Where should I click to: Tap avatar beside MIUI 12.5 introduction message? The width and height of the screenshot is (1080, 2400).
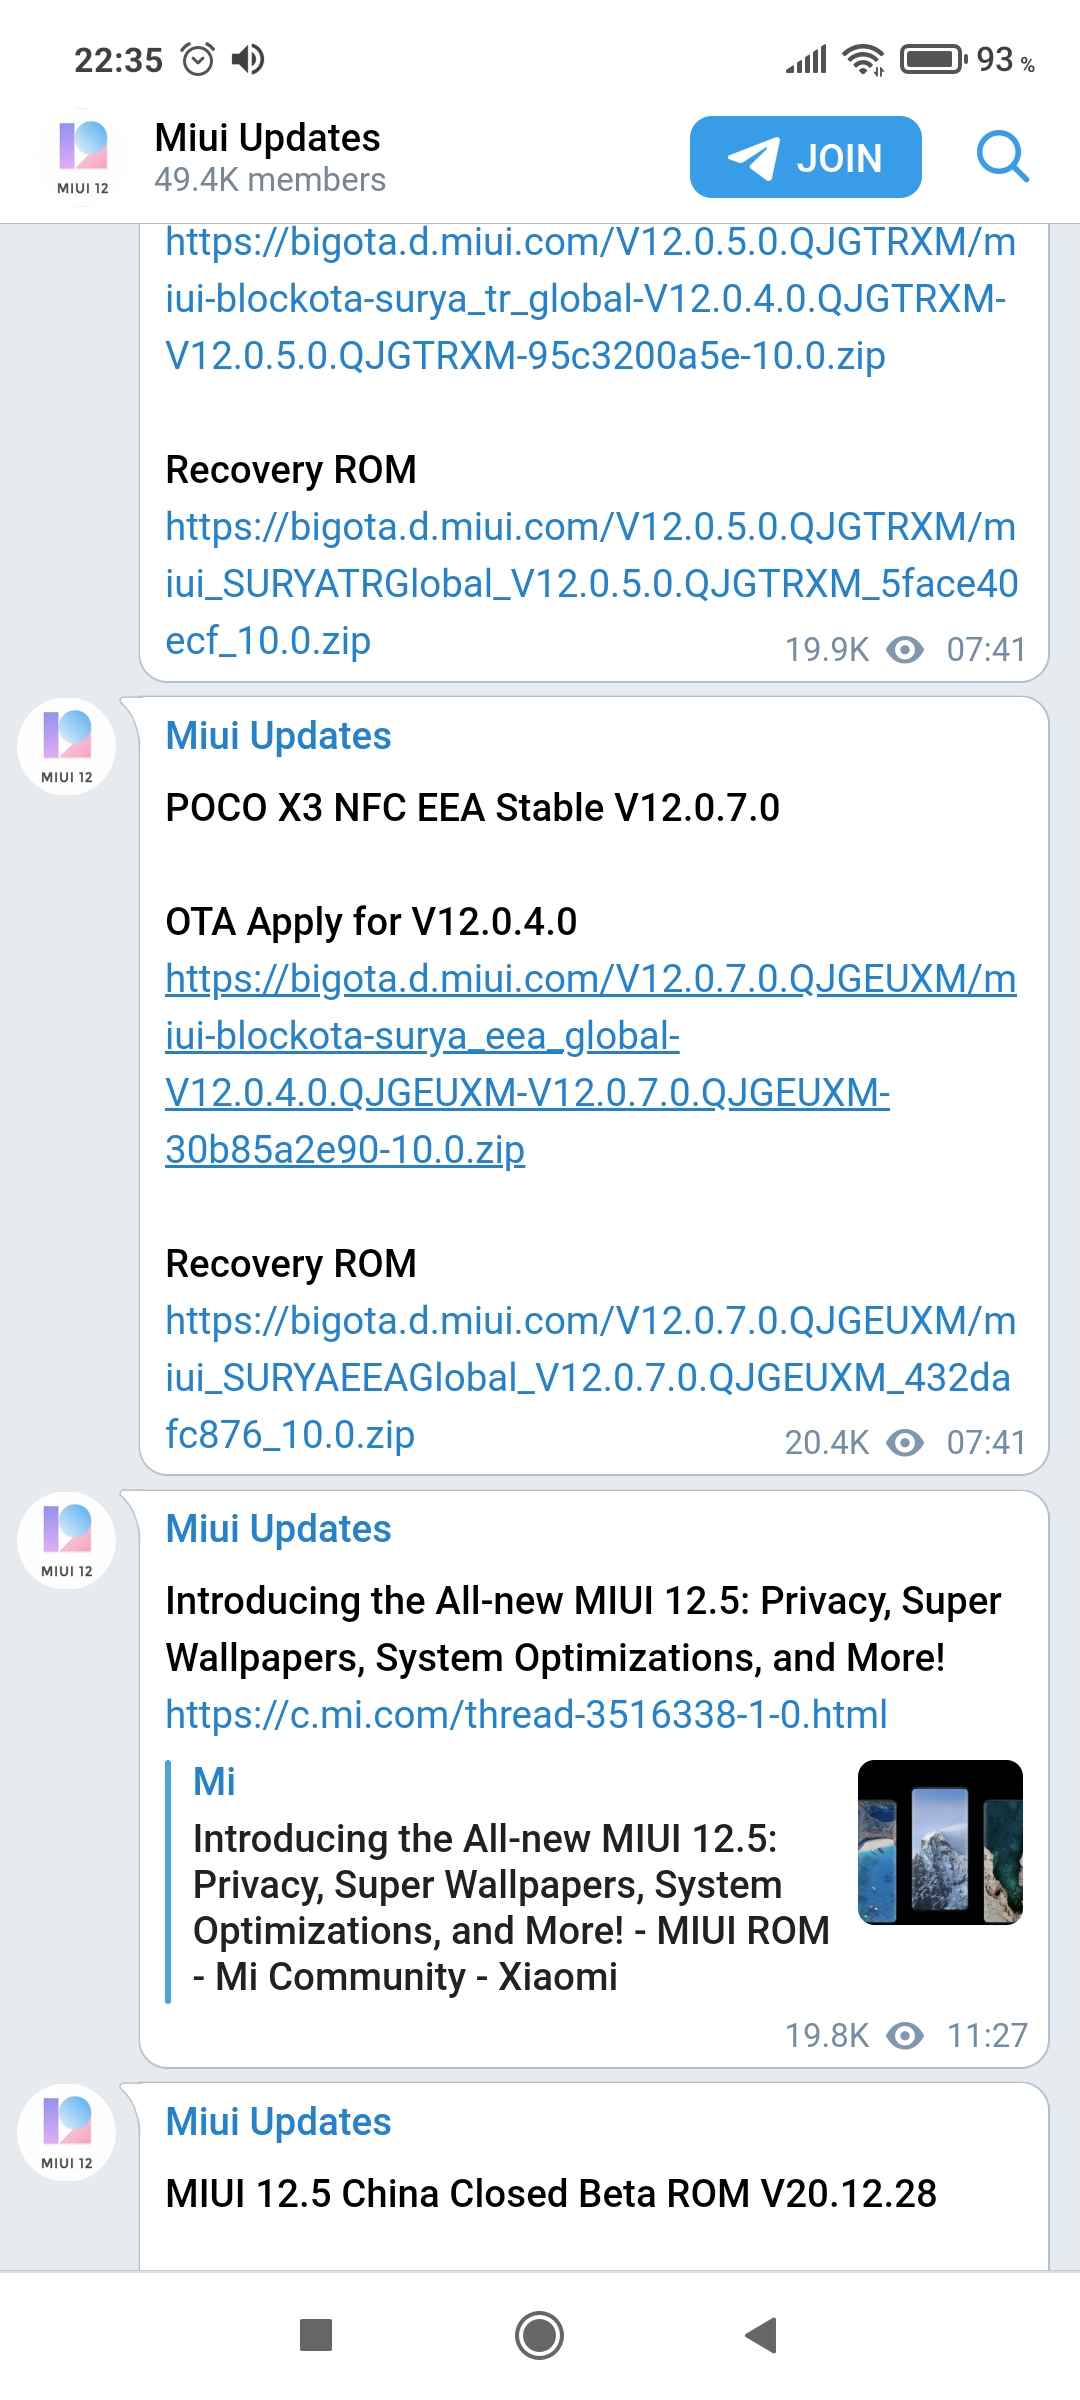[x=67, y=1541]
